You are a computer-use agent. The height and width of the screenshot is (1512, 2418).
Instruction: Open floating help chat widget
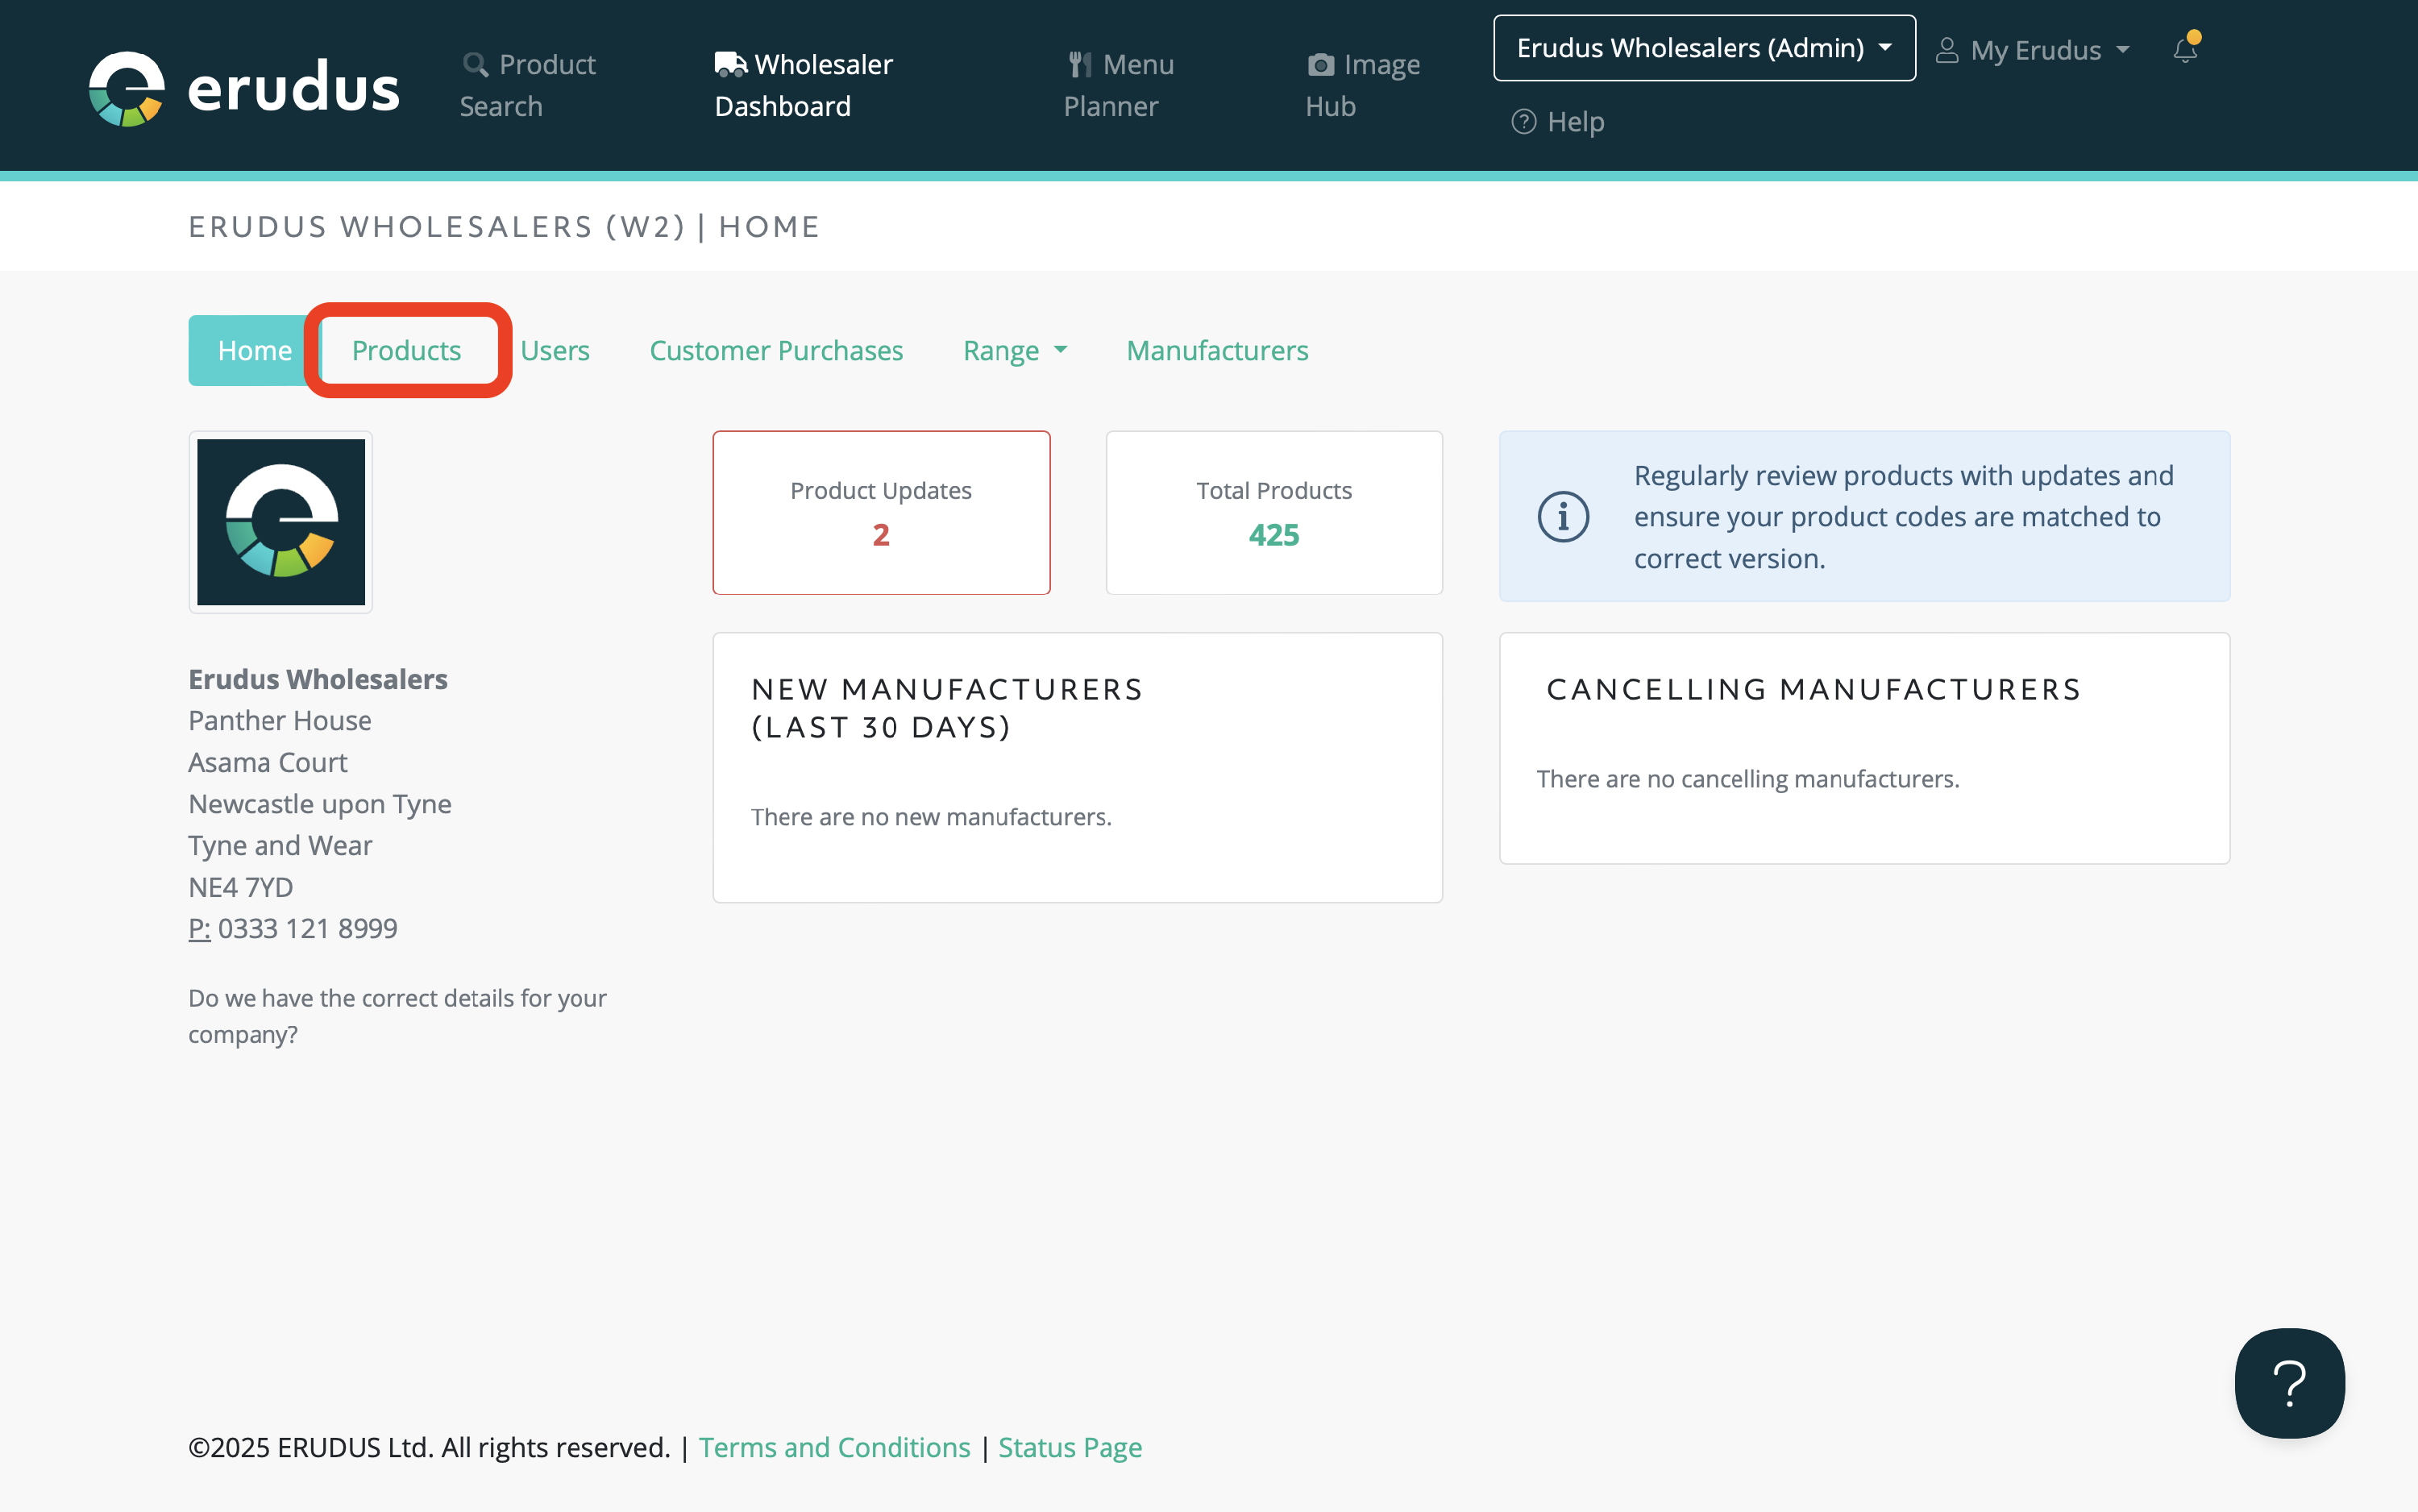coord(2288,1383)
